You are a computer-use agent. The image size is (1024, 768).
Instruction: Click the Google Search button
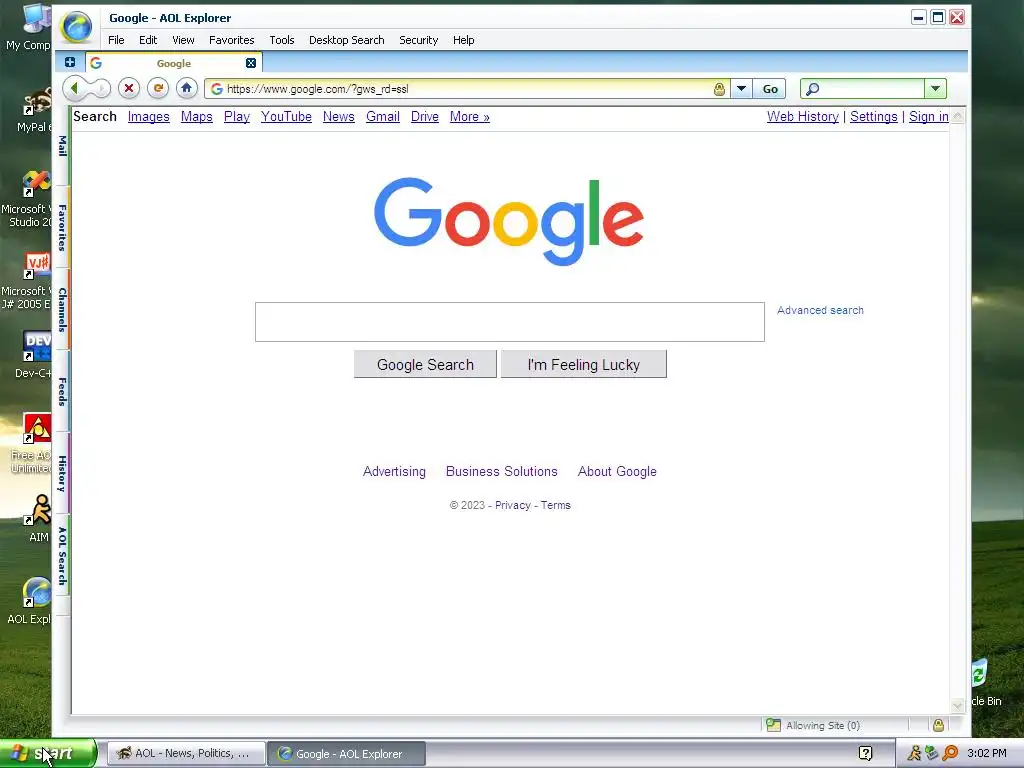click(x=425, y=364)
